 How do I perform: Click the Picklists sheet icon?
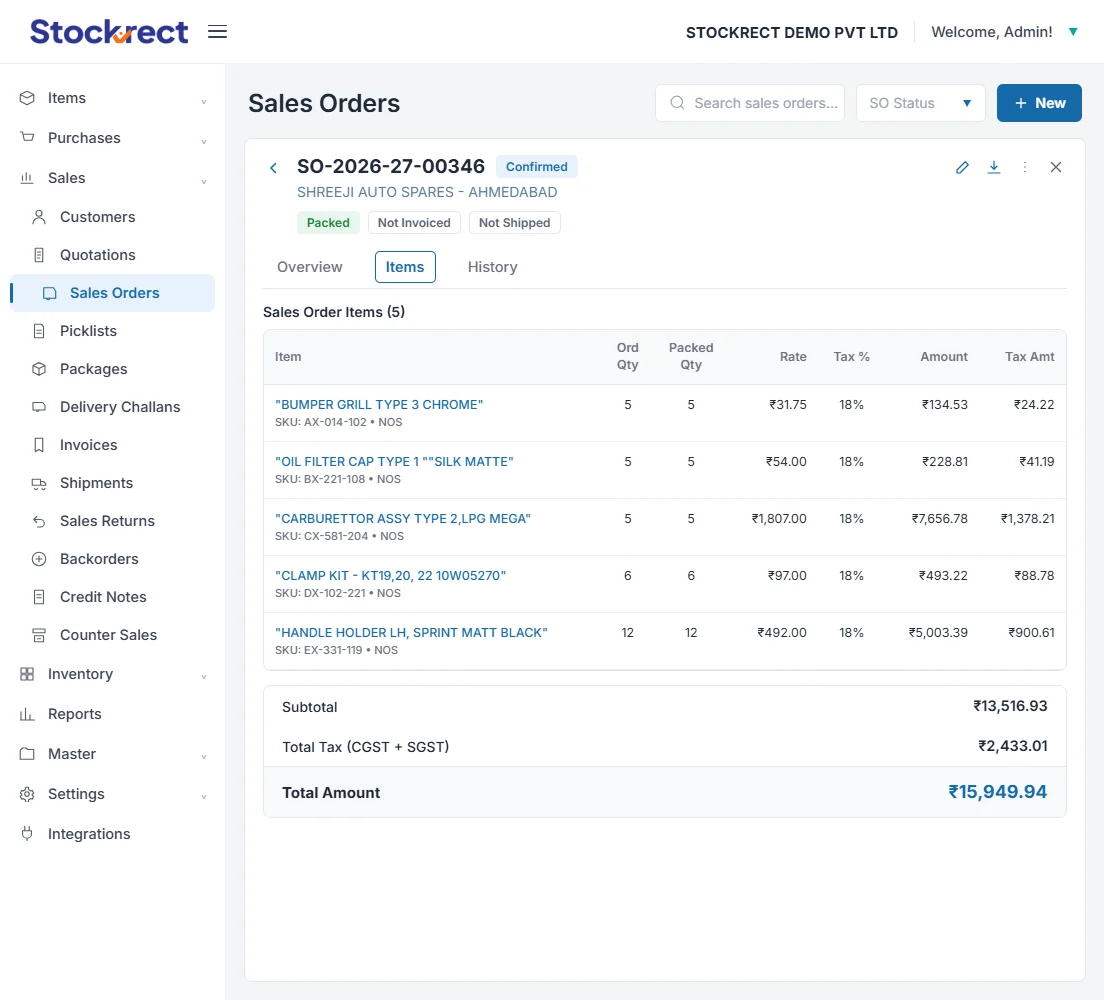click(x=39, y=331)
